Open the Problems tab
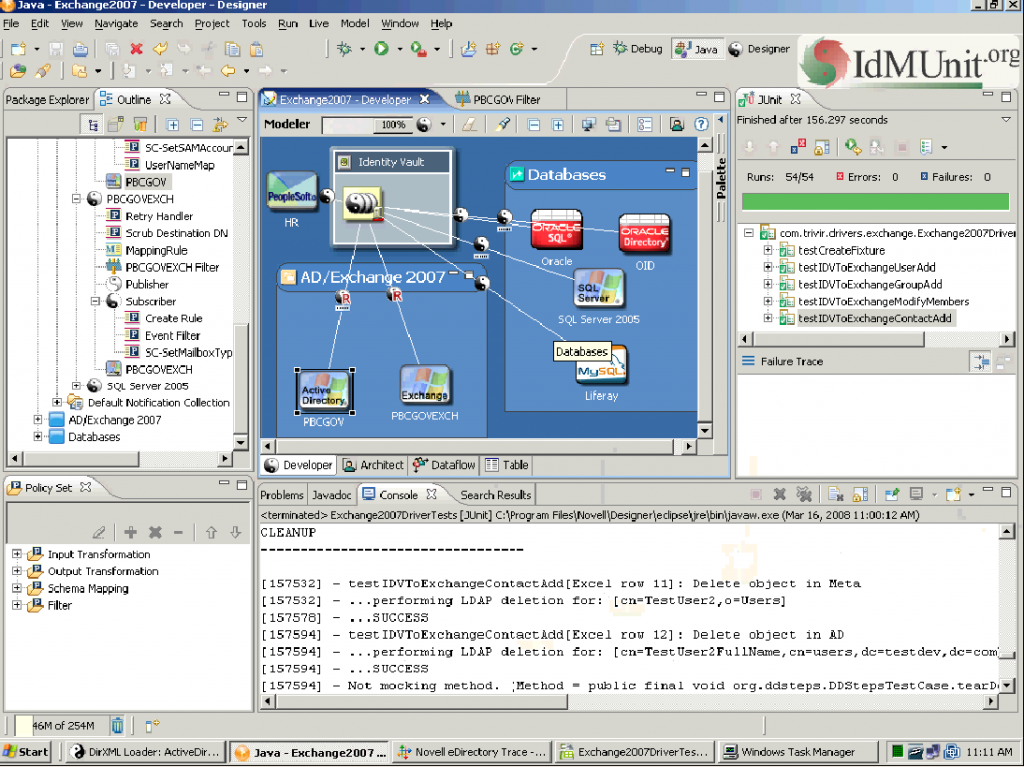The image size is (1024, 767). [282, 495]
